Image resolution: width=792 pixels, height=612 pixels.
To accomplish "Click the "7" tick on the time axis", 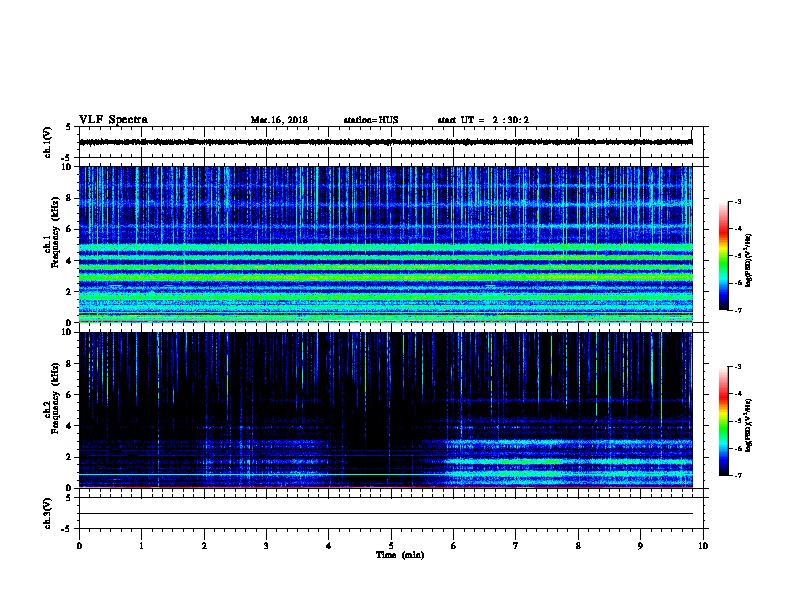I will [516, 545].
